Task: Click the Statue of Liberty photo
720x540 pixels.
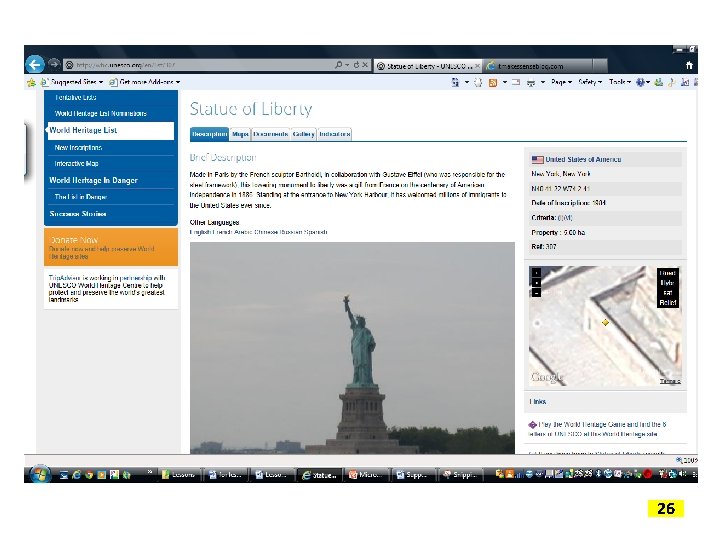Action: tap(352, 348)
